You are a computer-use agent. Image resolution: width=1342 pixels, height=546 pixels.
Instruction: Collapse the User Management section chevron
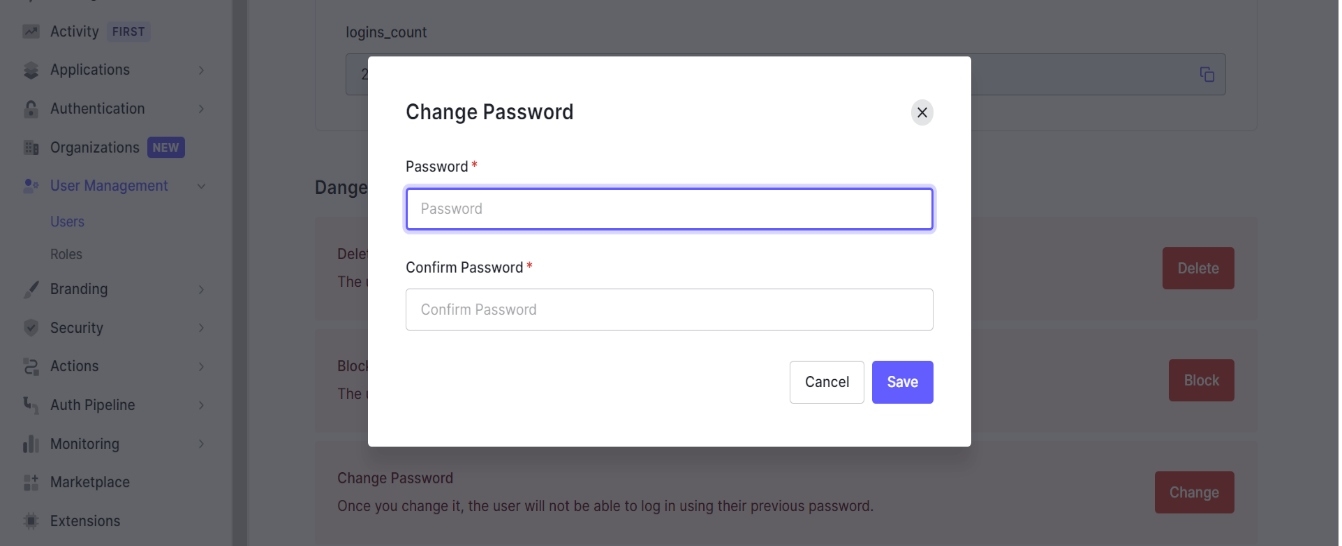tap(201, 186)
